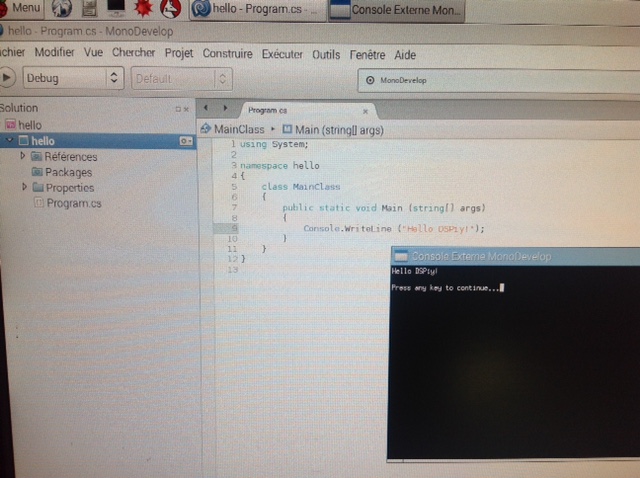This screenshot has height=478, width=640.
Task: Navigate back with the left arrow beside tabs
Action: 206,108
